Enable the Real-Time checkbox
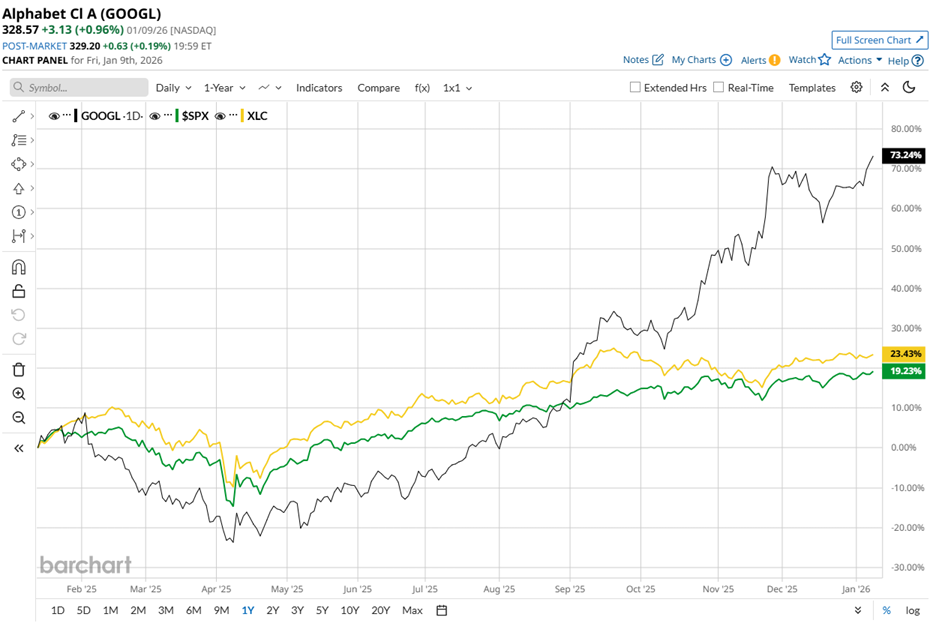The image size is (936, 635). point(719,88)
